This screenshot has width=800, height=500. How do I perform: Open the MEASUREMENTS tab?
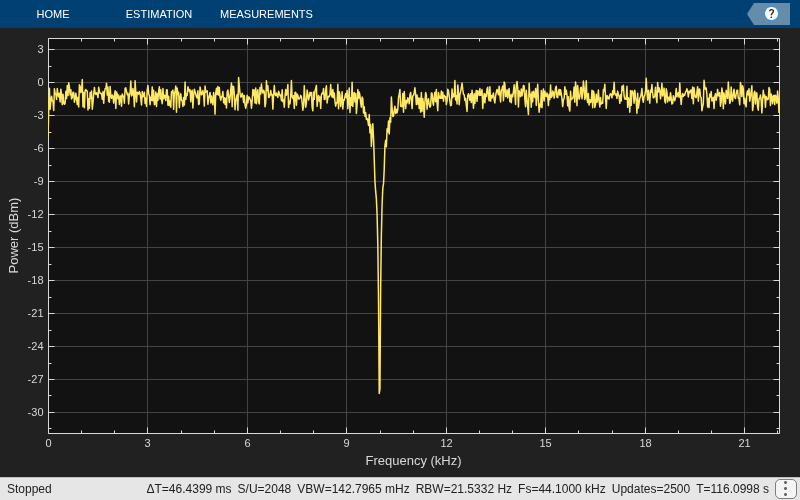266,14
